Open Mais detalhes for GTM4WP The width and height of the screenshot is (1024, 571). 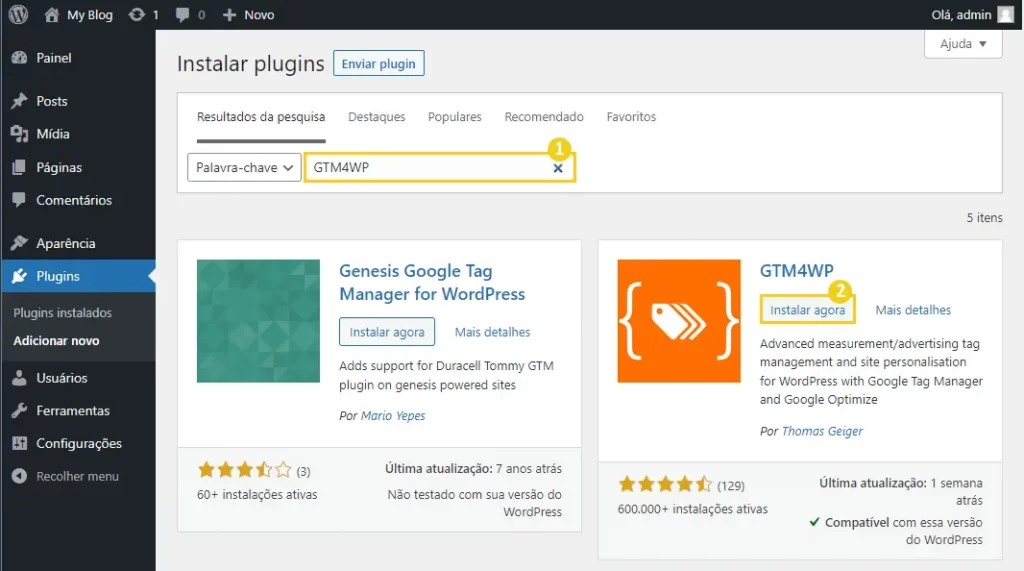click(913, 310)
